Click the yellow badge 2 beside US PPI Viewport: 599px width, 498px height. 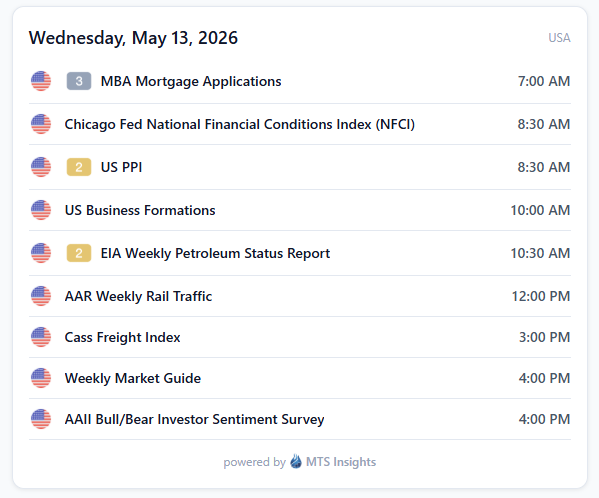[x=79, y=167]
